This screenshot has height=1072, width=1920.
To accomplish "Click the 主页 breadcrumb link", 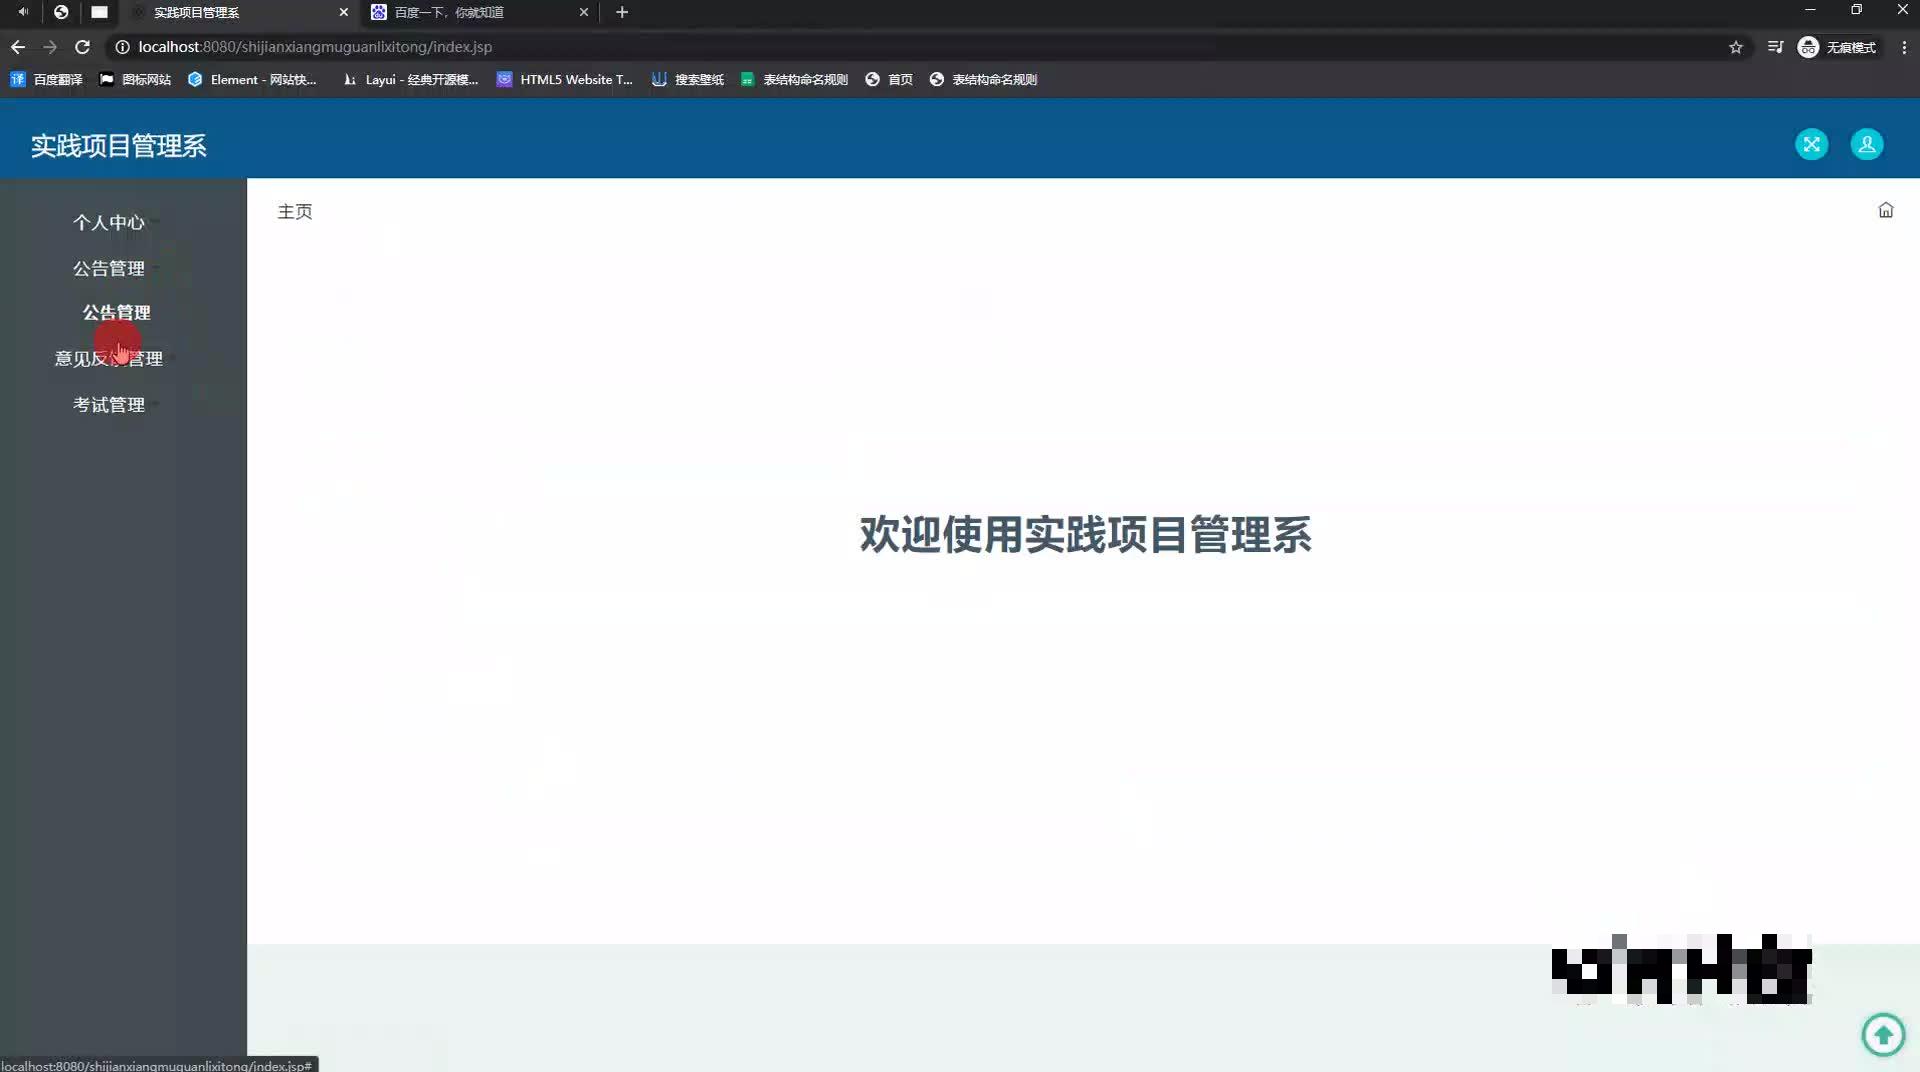I will 295,211.
